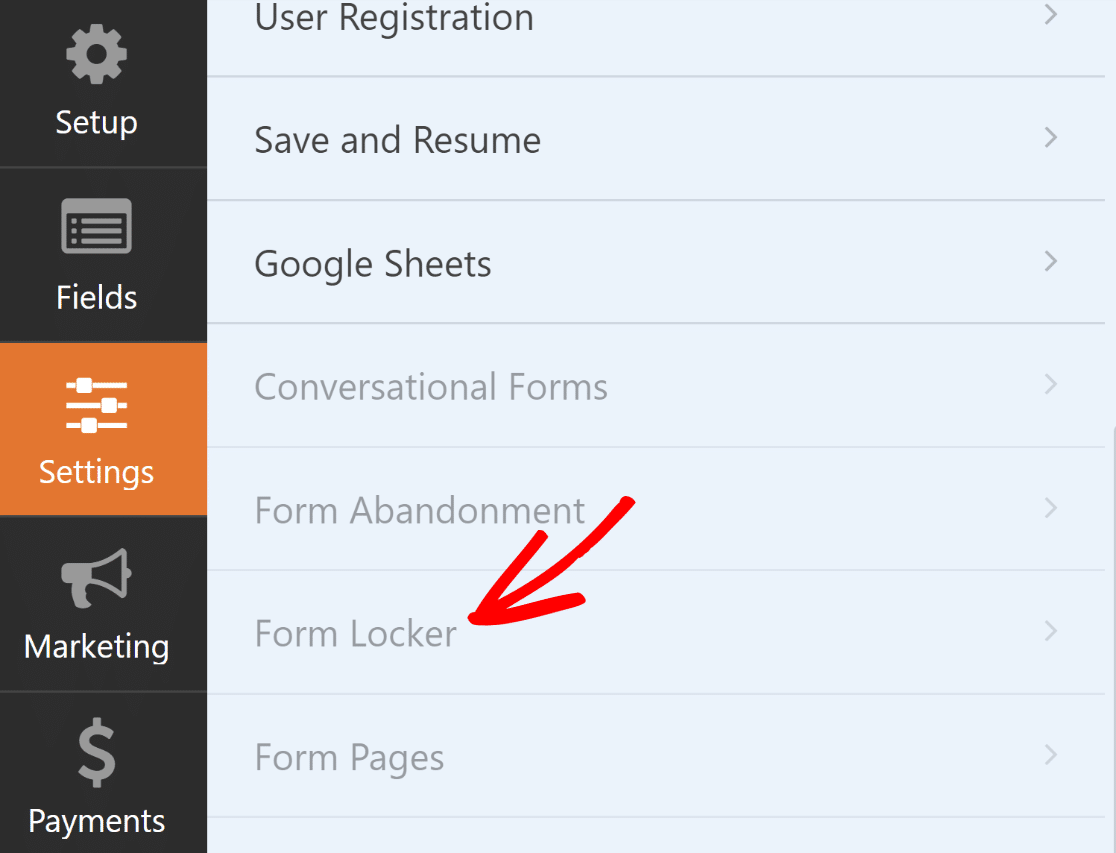Expand the Save and Resume chevron
The image size is (1116, 853).
click(1051, 137)
